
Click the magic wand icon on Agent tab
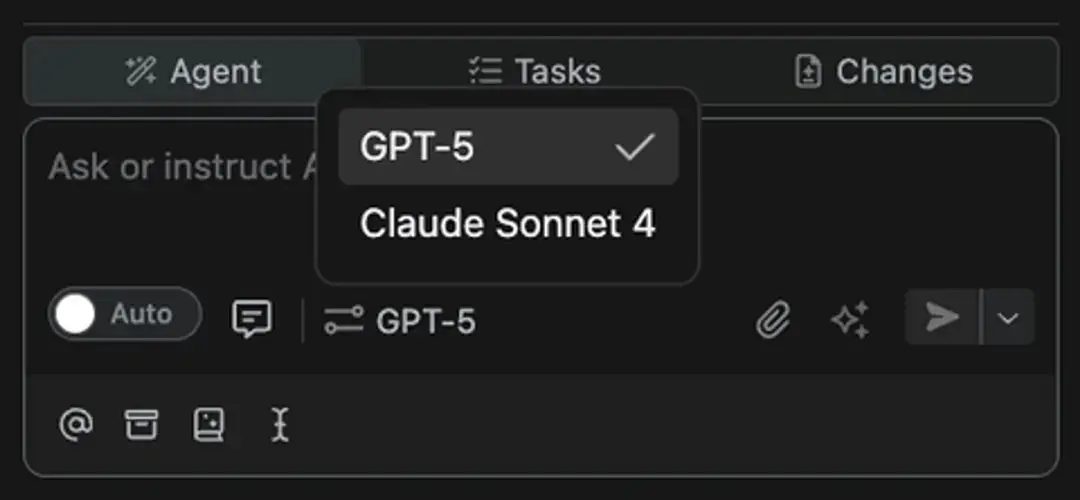coord(141,72)
